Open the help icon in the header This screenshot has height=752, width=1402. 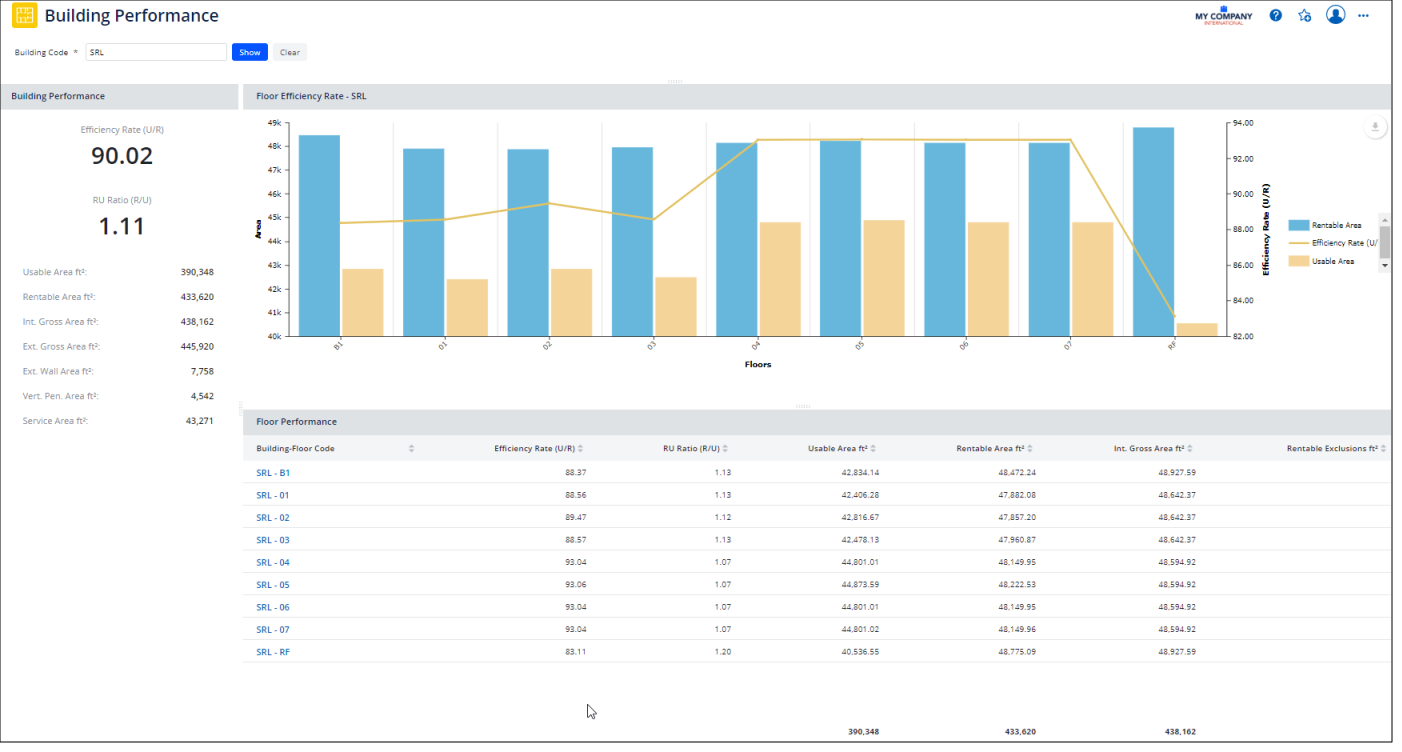click(x=1275, y=15)
